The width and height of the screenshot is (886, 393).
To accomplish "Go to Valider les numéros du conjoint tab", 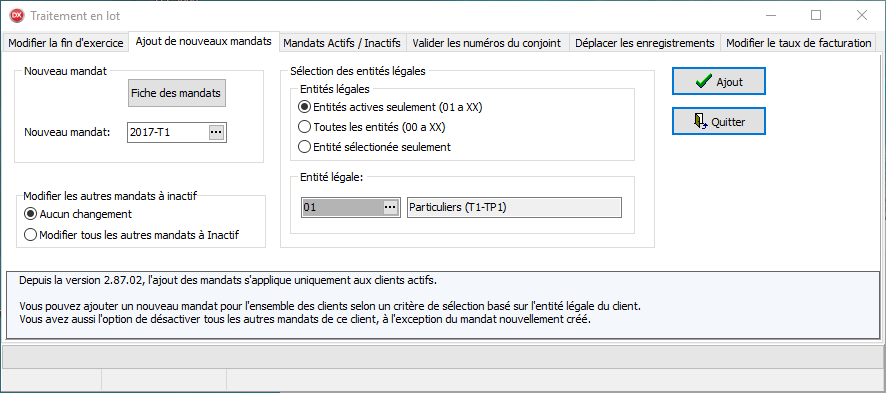I will click(487, 43).
